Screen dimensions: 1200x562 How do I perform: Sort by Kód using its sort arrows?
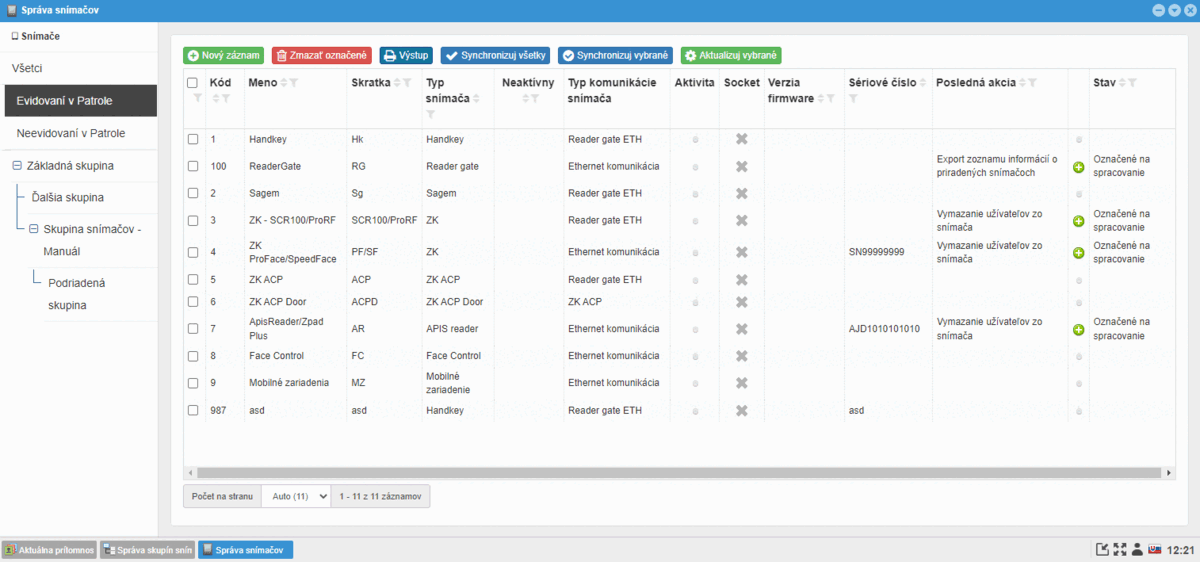click(x=216, y=98)
